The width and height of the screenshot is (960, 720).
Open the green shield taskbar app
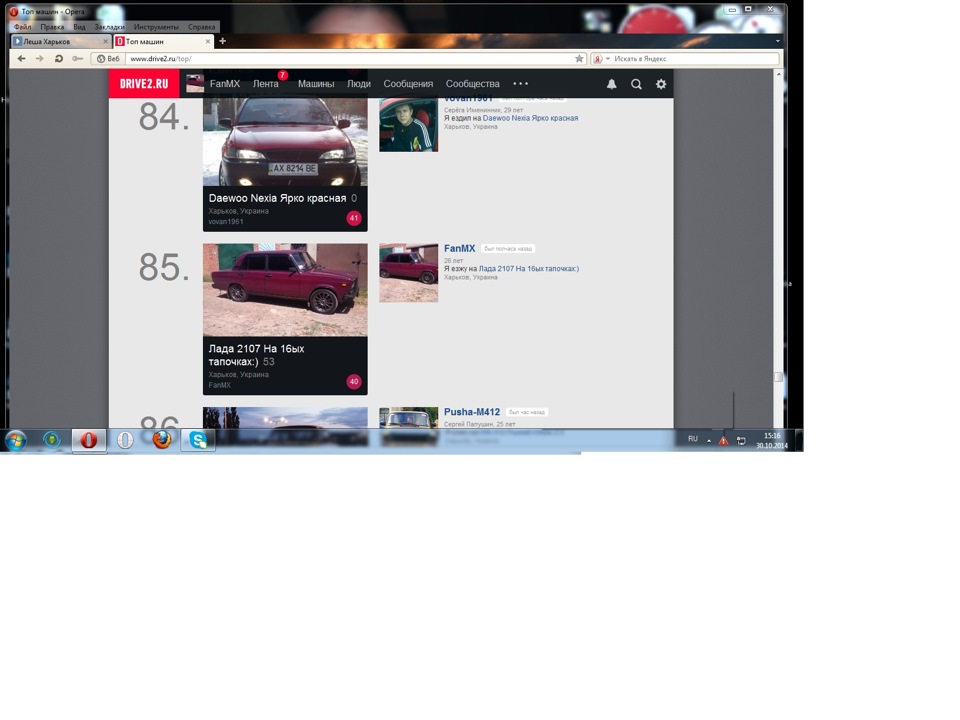(x=52, y=440)
